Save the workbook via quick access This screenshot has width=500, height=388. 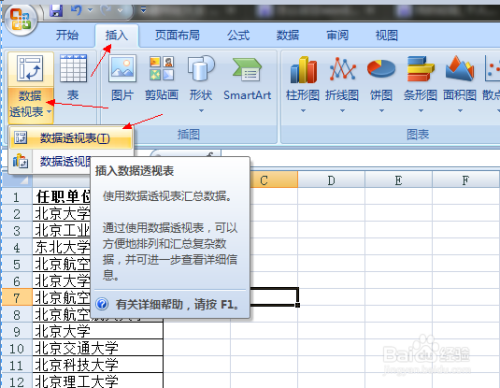point(56,11)
